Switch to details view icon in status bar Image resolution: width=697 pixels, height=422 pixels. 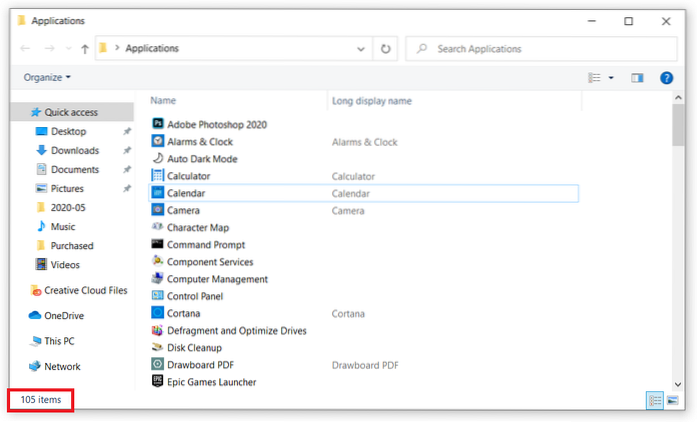(x=655, y=400)
